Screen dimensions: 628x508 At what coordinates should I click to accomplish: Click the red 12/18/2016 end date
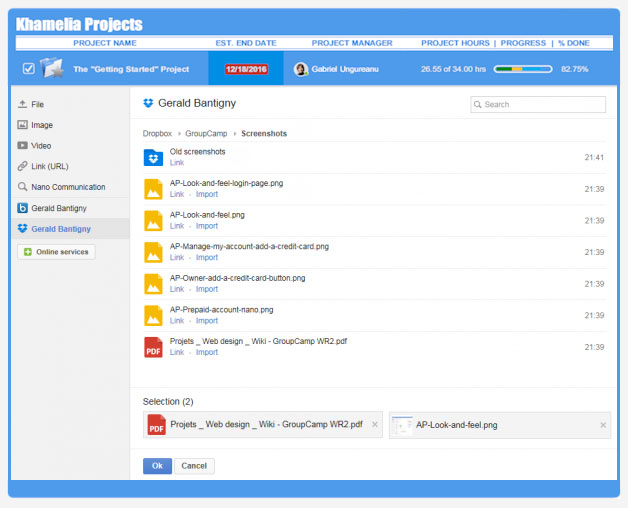246,69
